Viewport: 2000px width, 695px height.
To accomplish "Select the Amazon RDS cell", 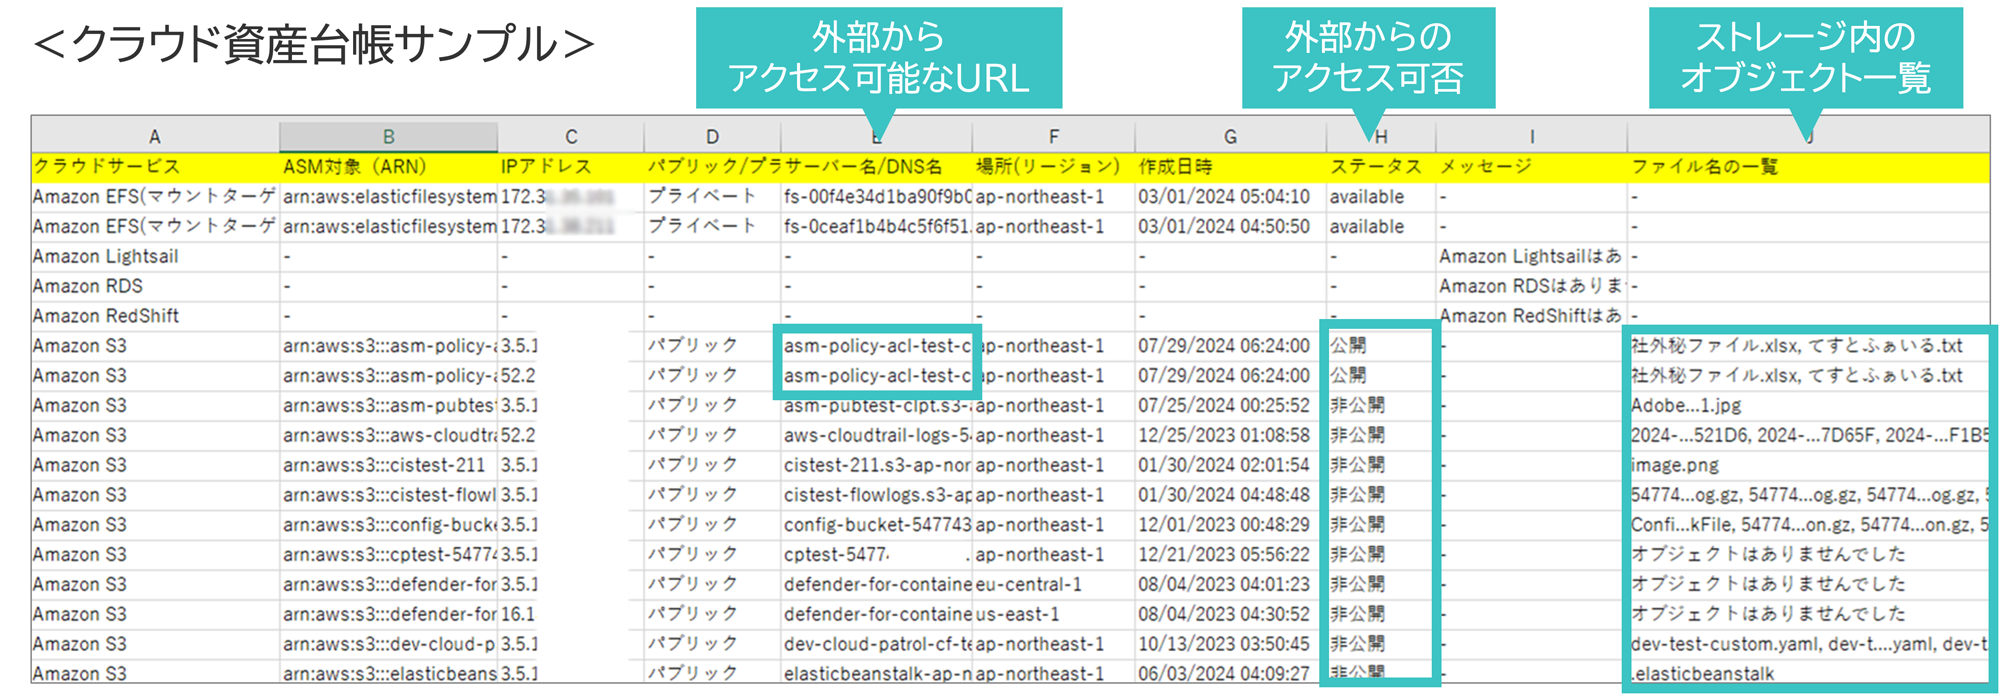I will (155, 287).
